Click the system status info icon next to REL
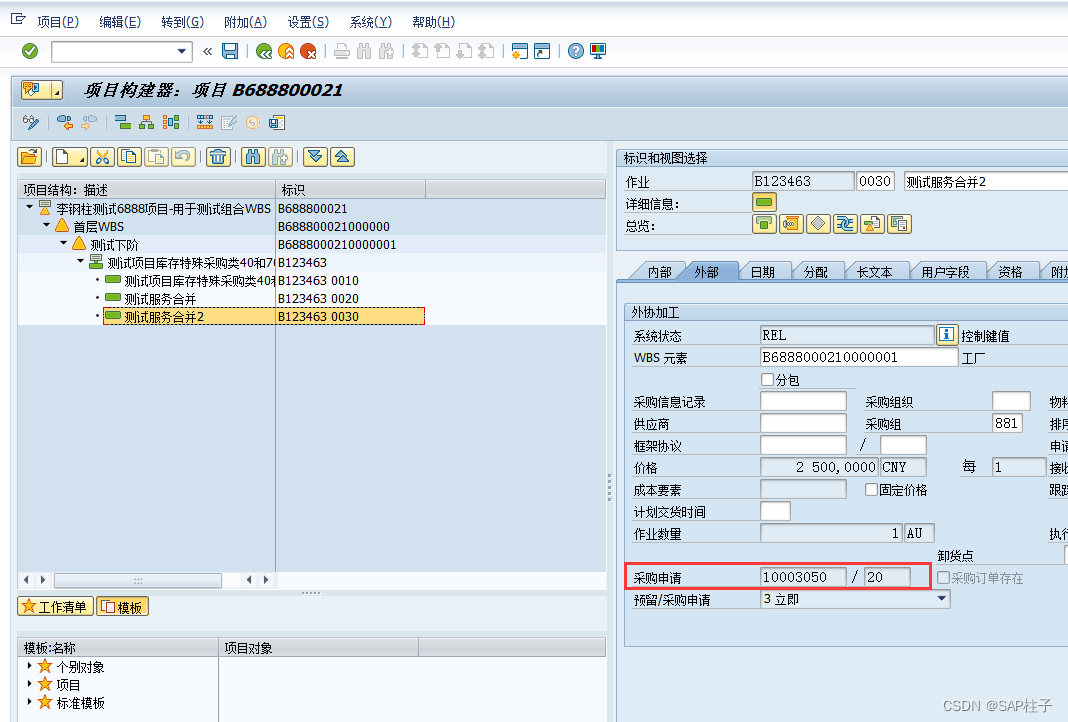 pyautogui.click(x=947, y=334)
